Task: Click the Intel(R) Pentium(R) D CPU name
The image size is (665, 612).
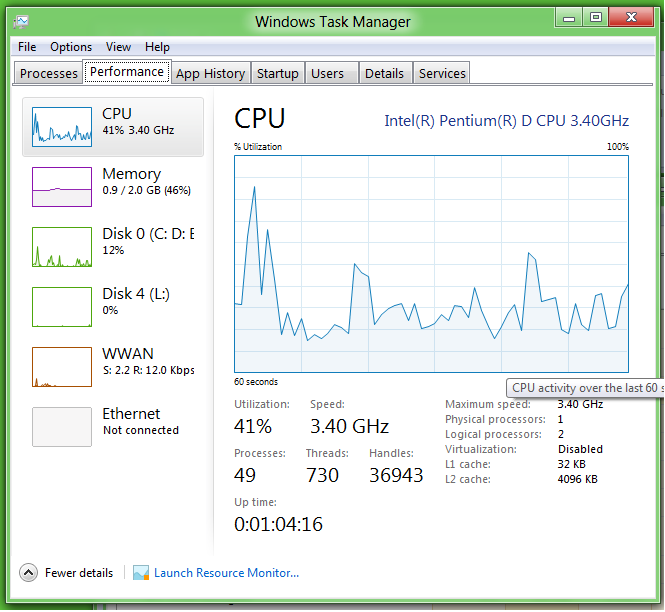Action: click(x=506, y=121)
